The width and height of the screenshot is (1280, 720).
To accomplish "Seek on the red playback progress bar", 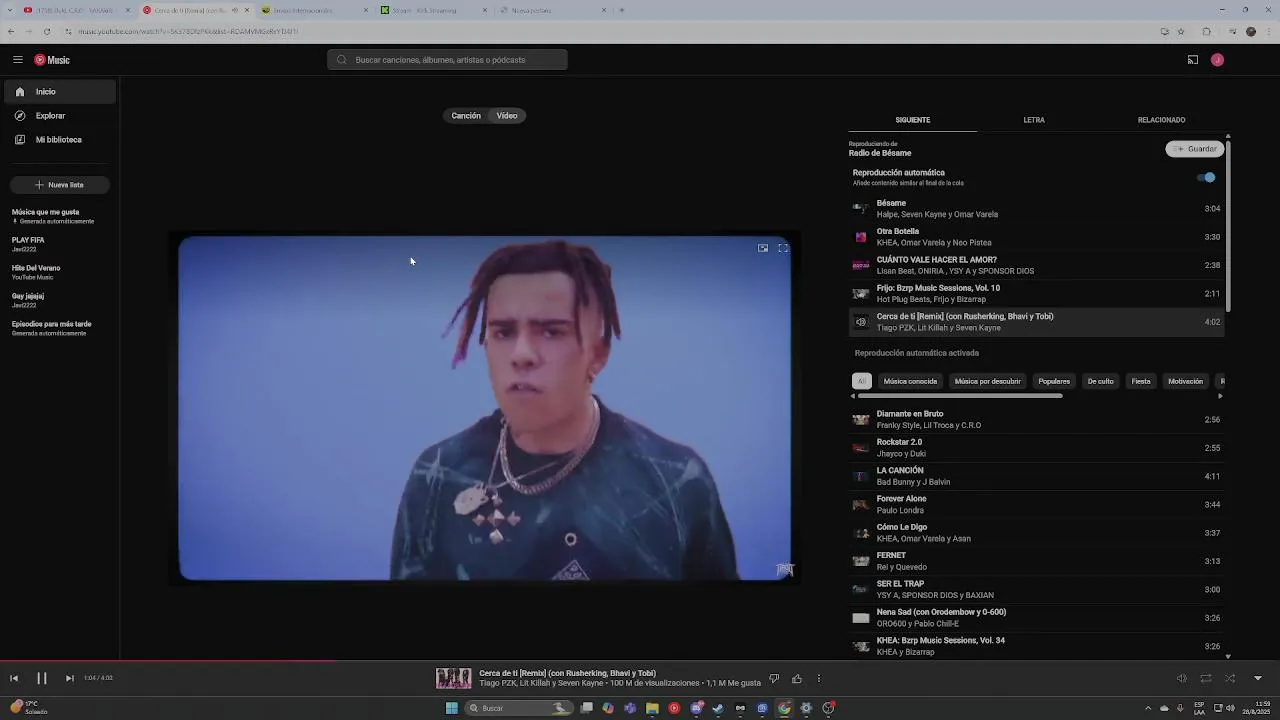I will (168, 661).
